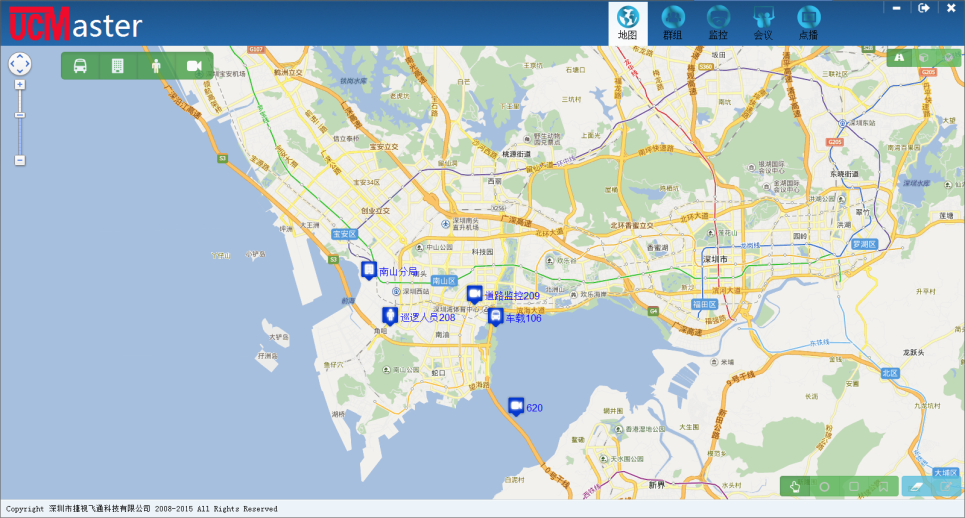The height and width of the screenshot is (518, 965).
Task: Select the hand pan tool
Action: [x=796, y=487]
